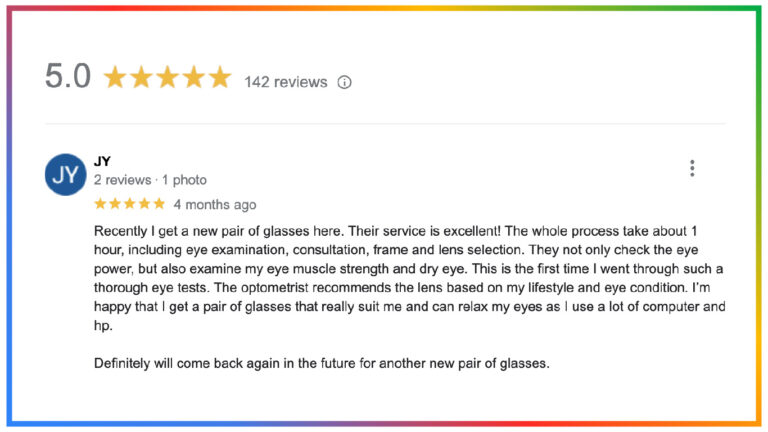Screen dimensions: 768x432
Task: Open the three-dot menu on JY's review
Action: 691,168
